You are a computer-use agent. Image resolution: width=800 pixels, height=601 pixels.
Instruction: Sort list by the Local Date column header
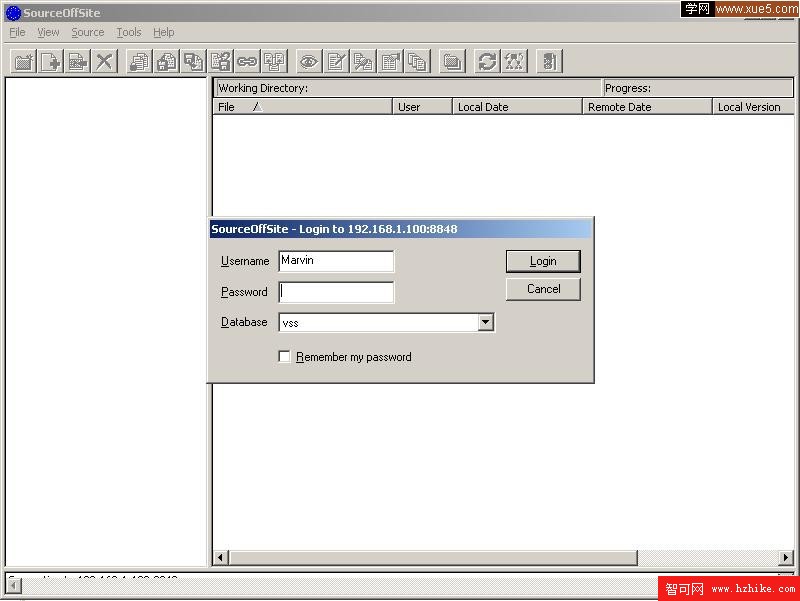coord(517,107)
